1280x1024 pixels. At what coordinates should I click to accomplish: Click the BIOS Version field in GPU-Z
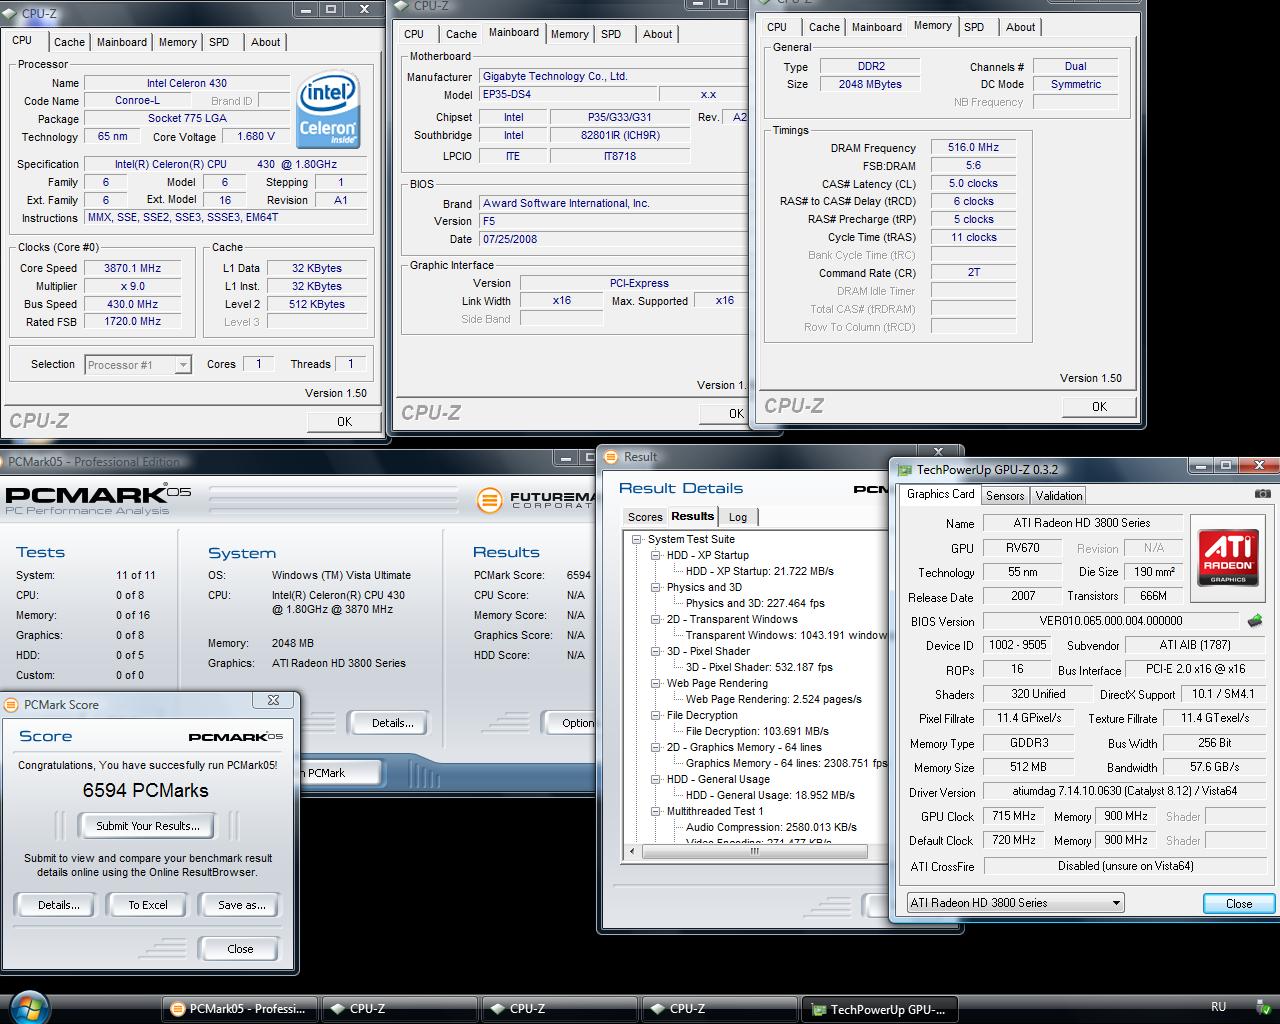(x=1111, y=621)
